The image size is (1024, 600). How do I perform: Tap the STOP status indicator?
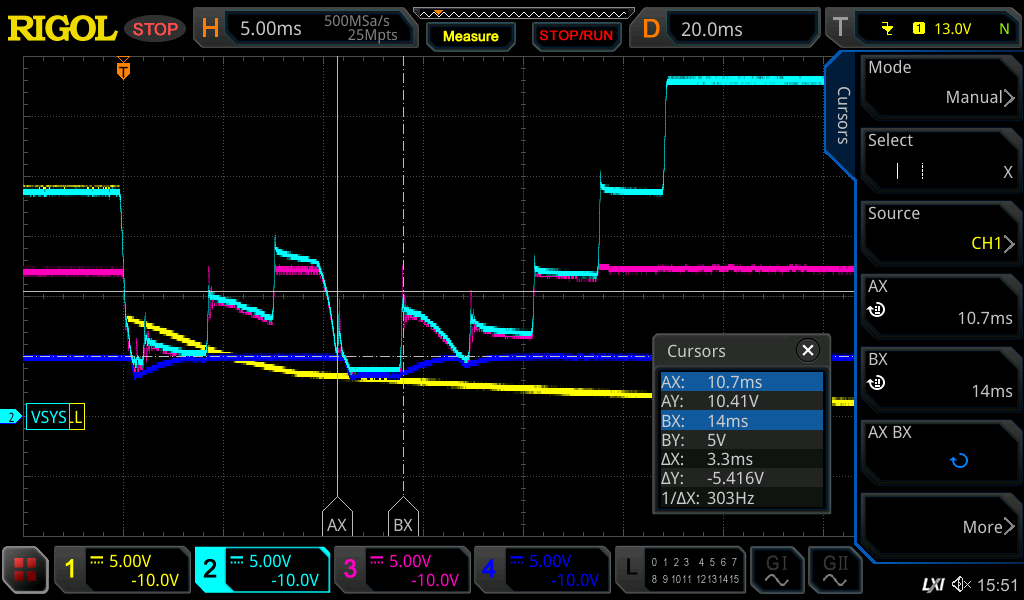(155, 29)
